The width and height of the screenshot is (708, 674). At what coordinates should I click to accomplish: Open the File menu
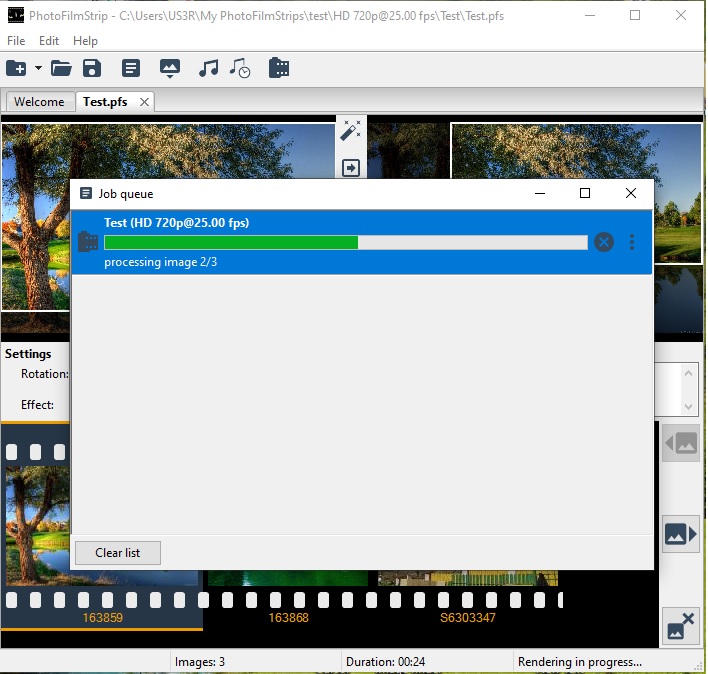tap(16, 41)
